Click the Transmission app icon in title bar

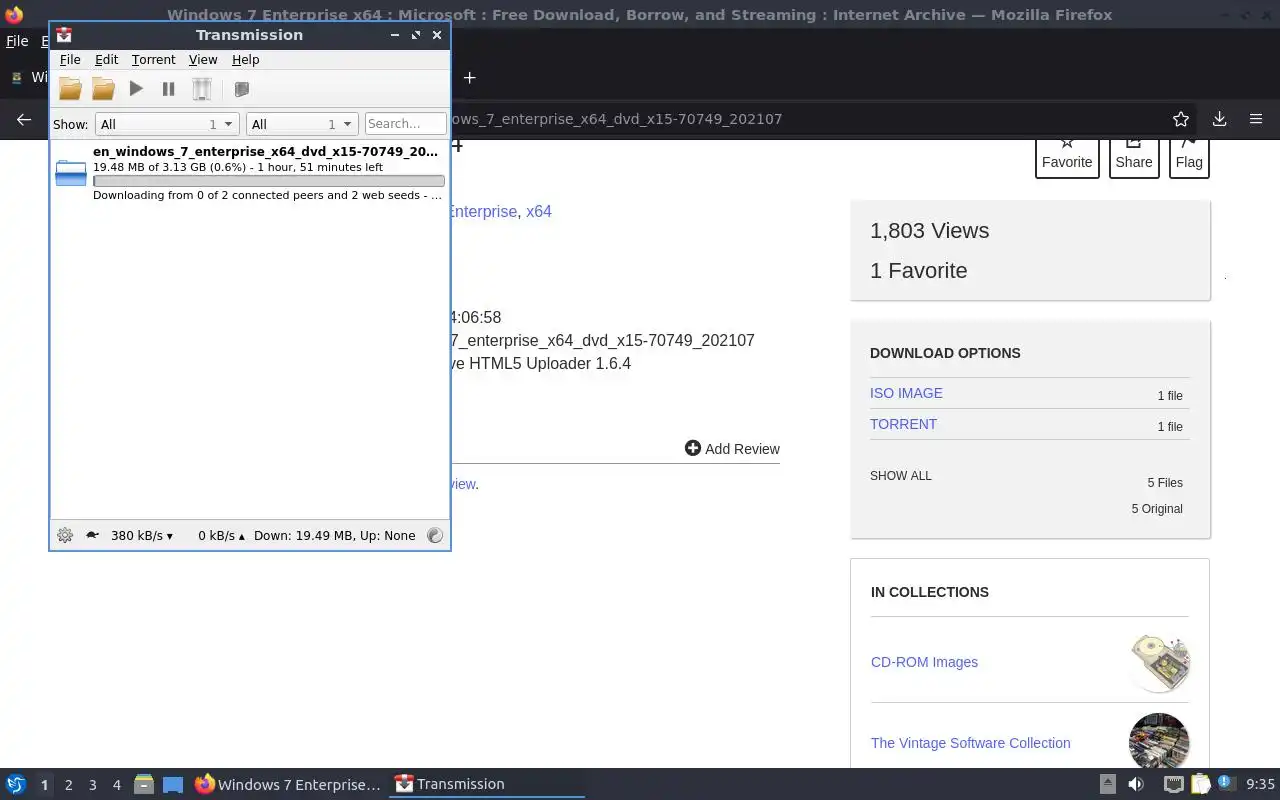click(x=64, y=35)
